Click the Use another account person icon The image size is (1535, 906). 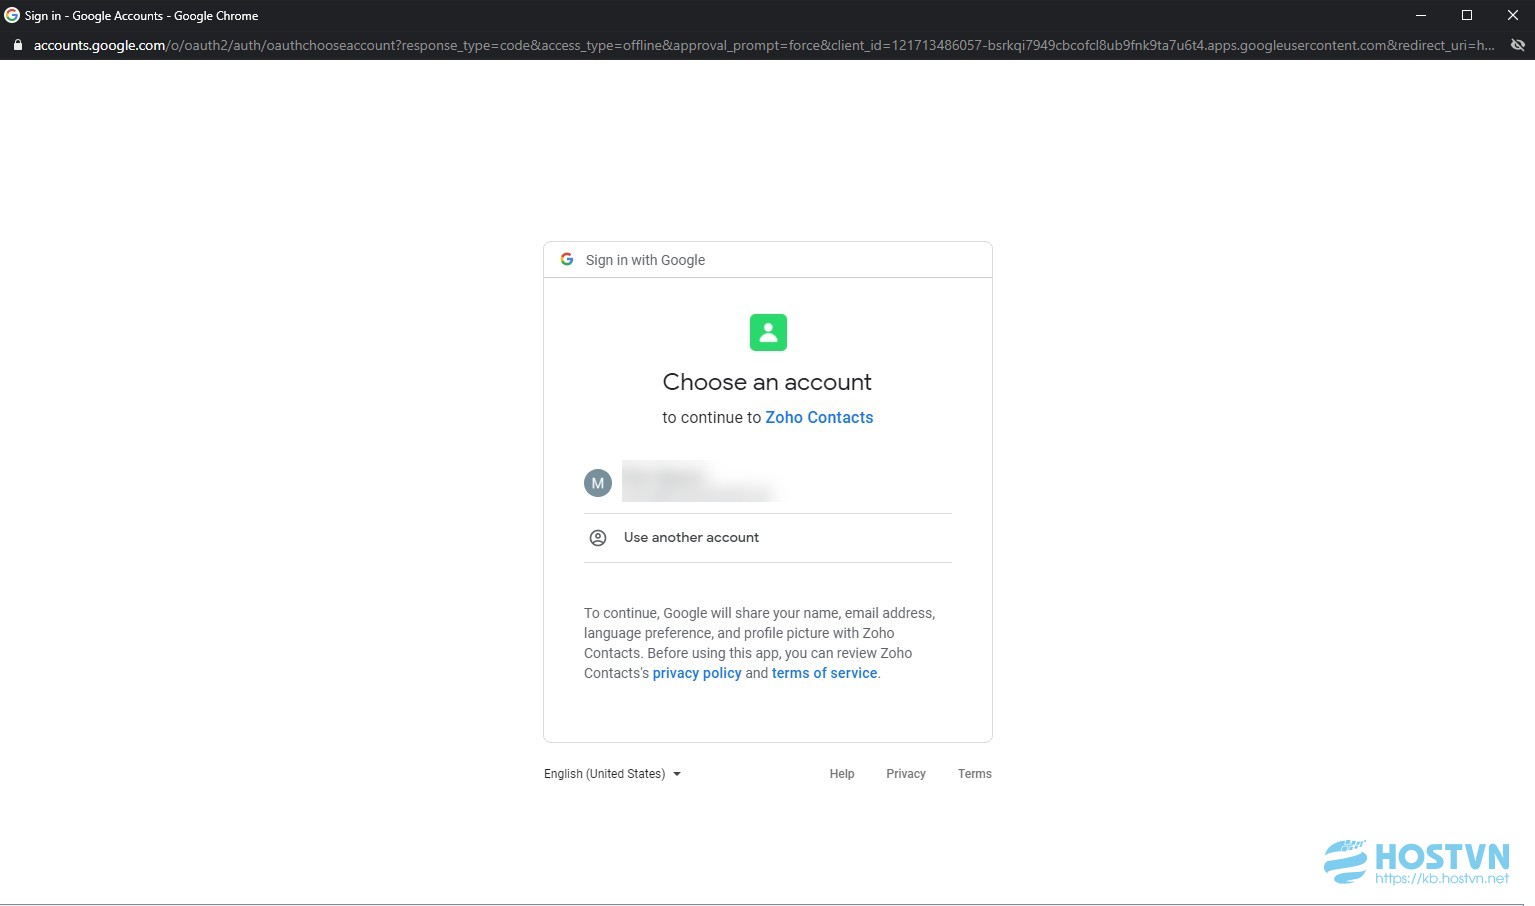[x=598, y=538]
